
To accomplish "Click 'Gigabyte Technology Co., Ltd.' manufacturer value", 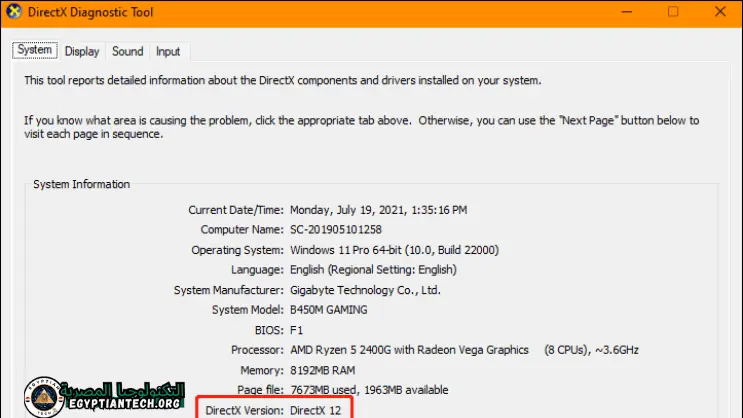I will [x=365, y=290].
